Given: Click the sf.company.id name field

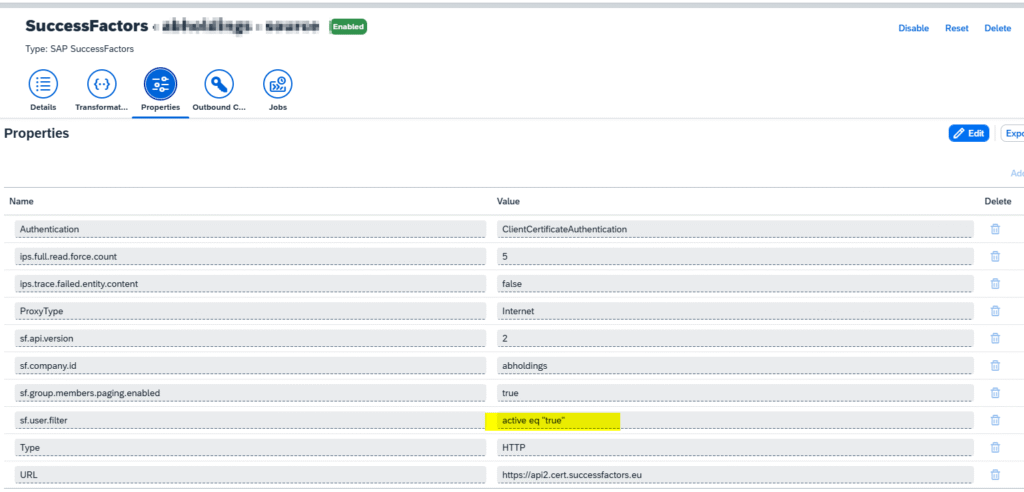Looking at the screenshot, I should point(250,366).
